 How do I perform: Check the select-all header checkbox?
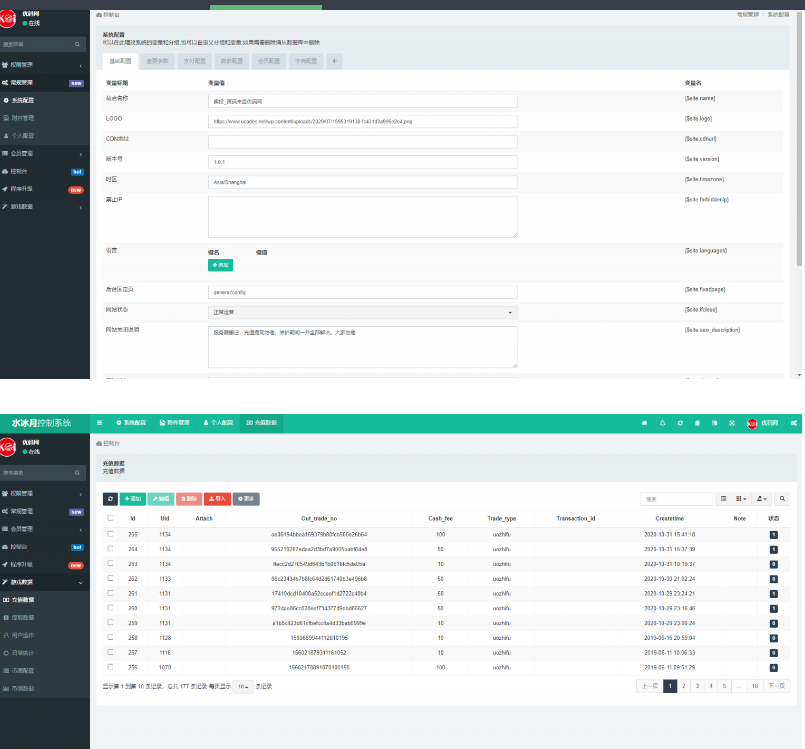pos(110,519)
